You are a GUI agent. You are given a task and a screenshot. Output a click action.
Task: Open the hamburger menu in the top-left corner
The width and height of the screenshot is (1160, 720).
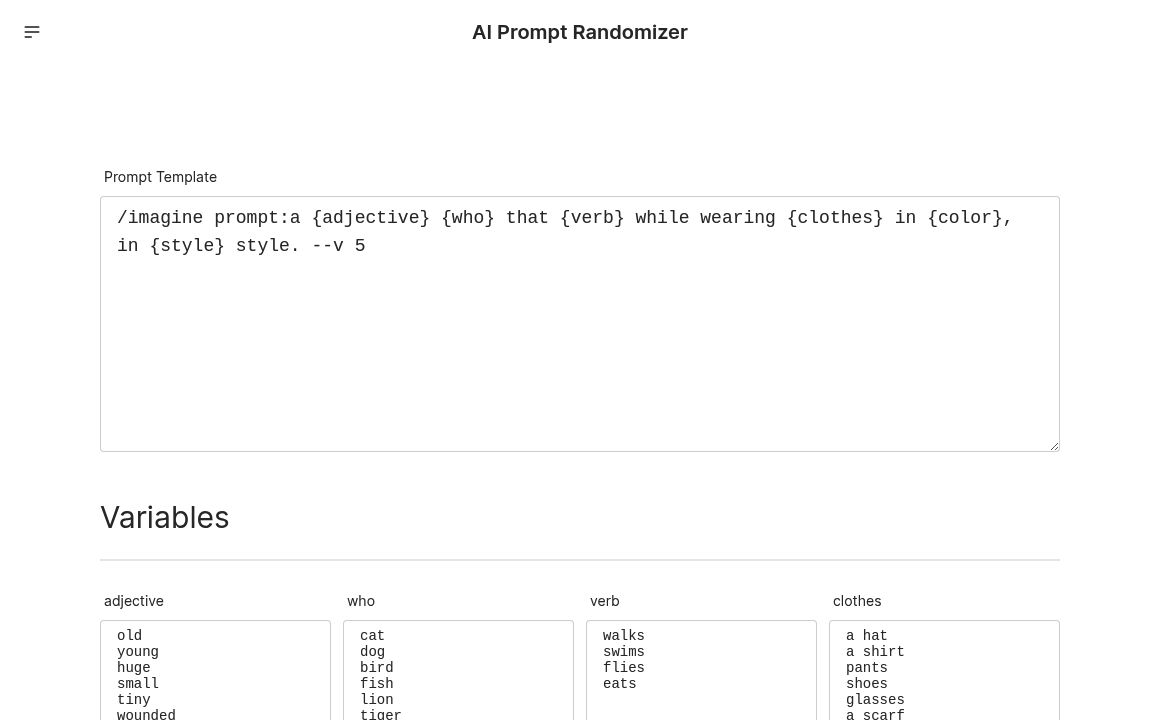click(32, 32)
